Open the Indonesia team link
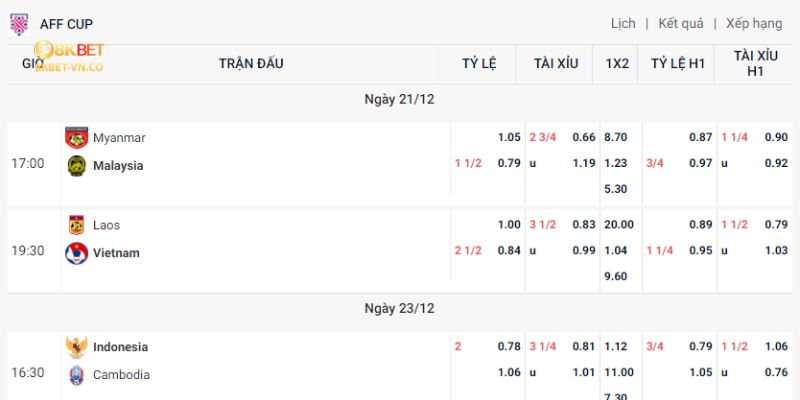 point(120,347)
